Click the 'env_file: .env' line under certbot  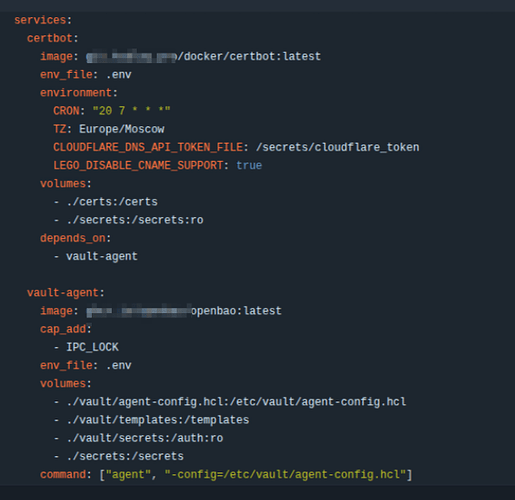point(86,75)
